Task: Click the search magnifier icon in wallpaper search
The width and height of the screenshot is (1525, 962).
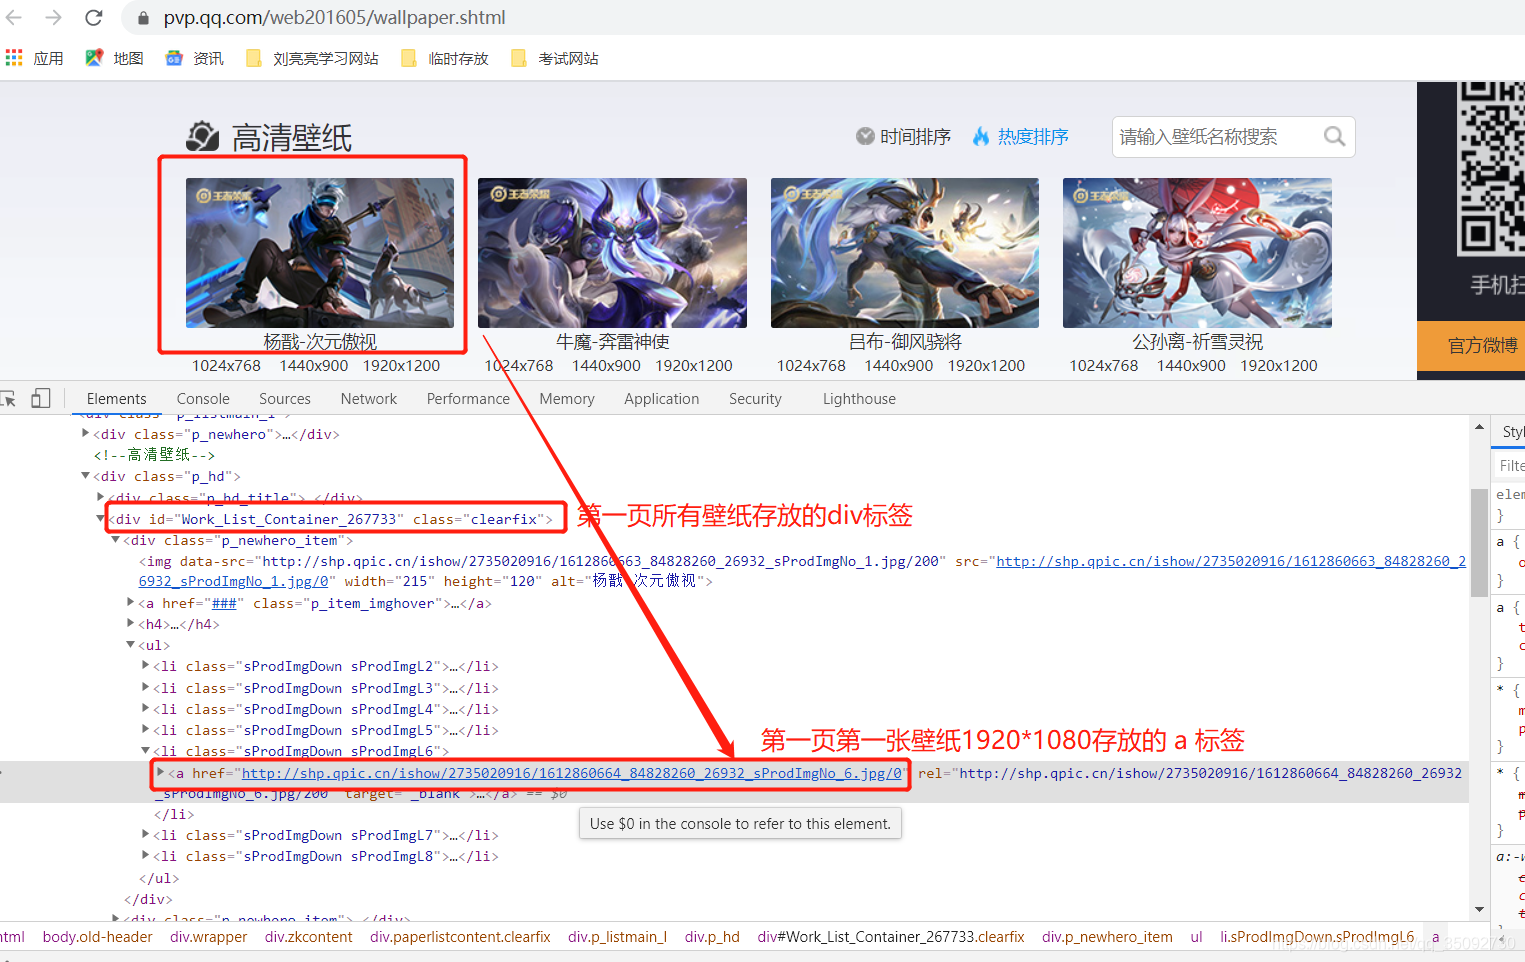Action: click(1334, 136)
